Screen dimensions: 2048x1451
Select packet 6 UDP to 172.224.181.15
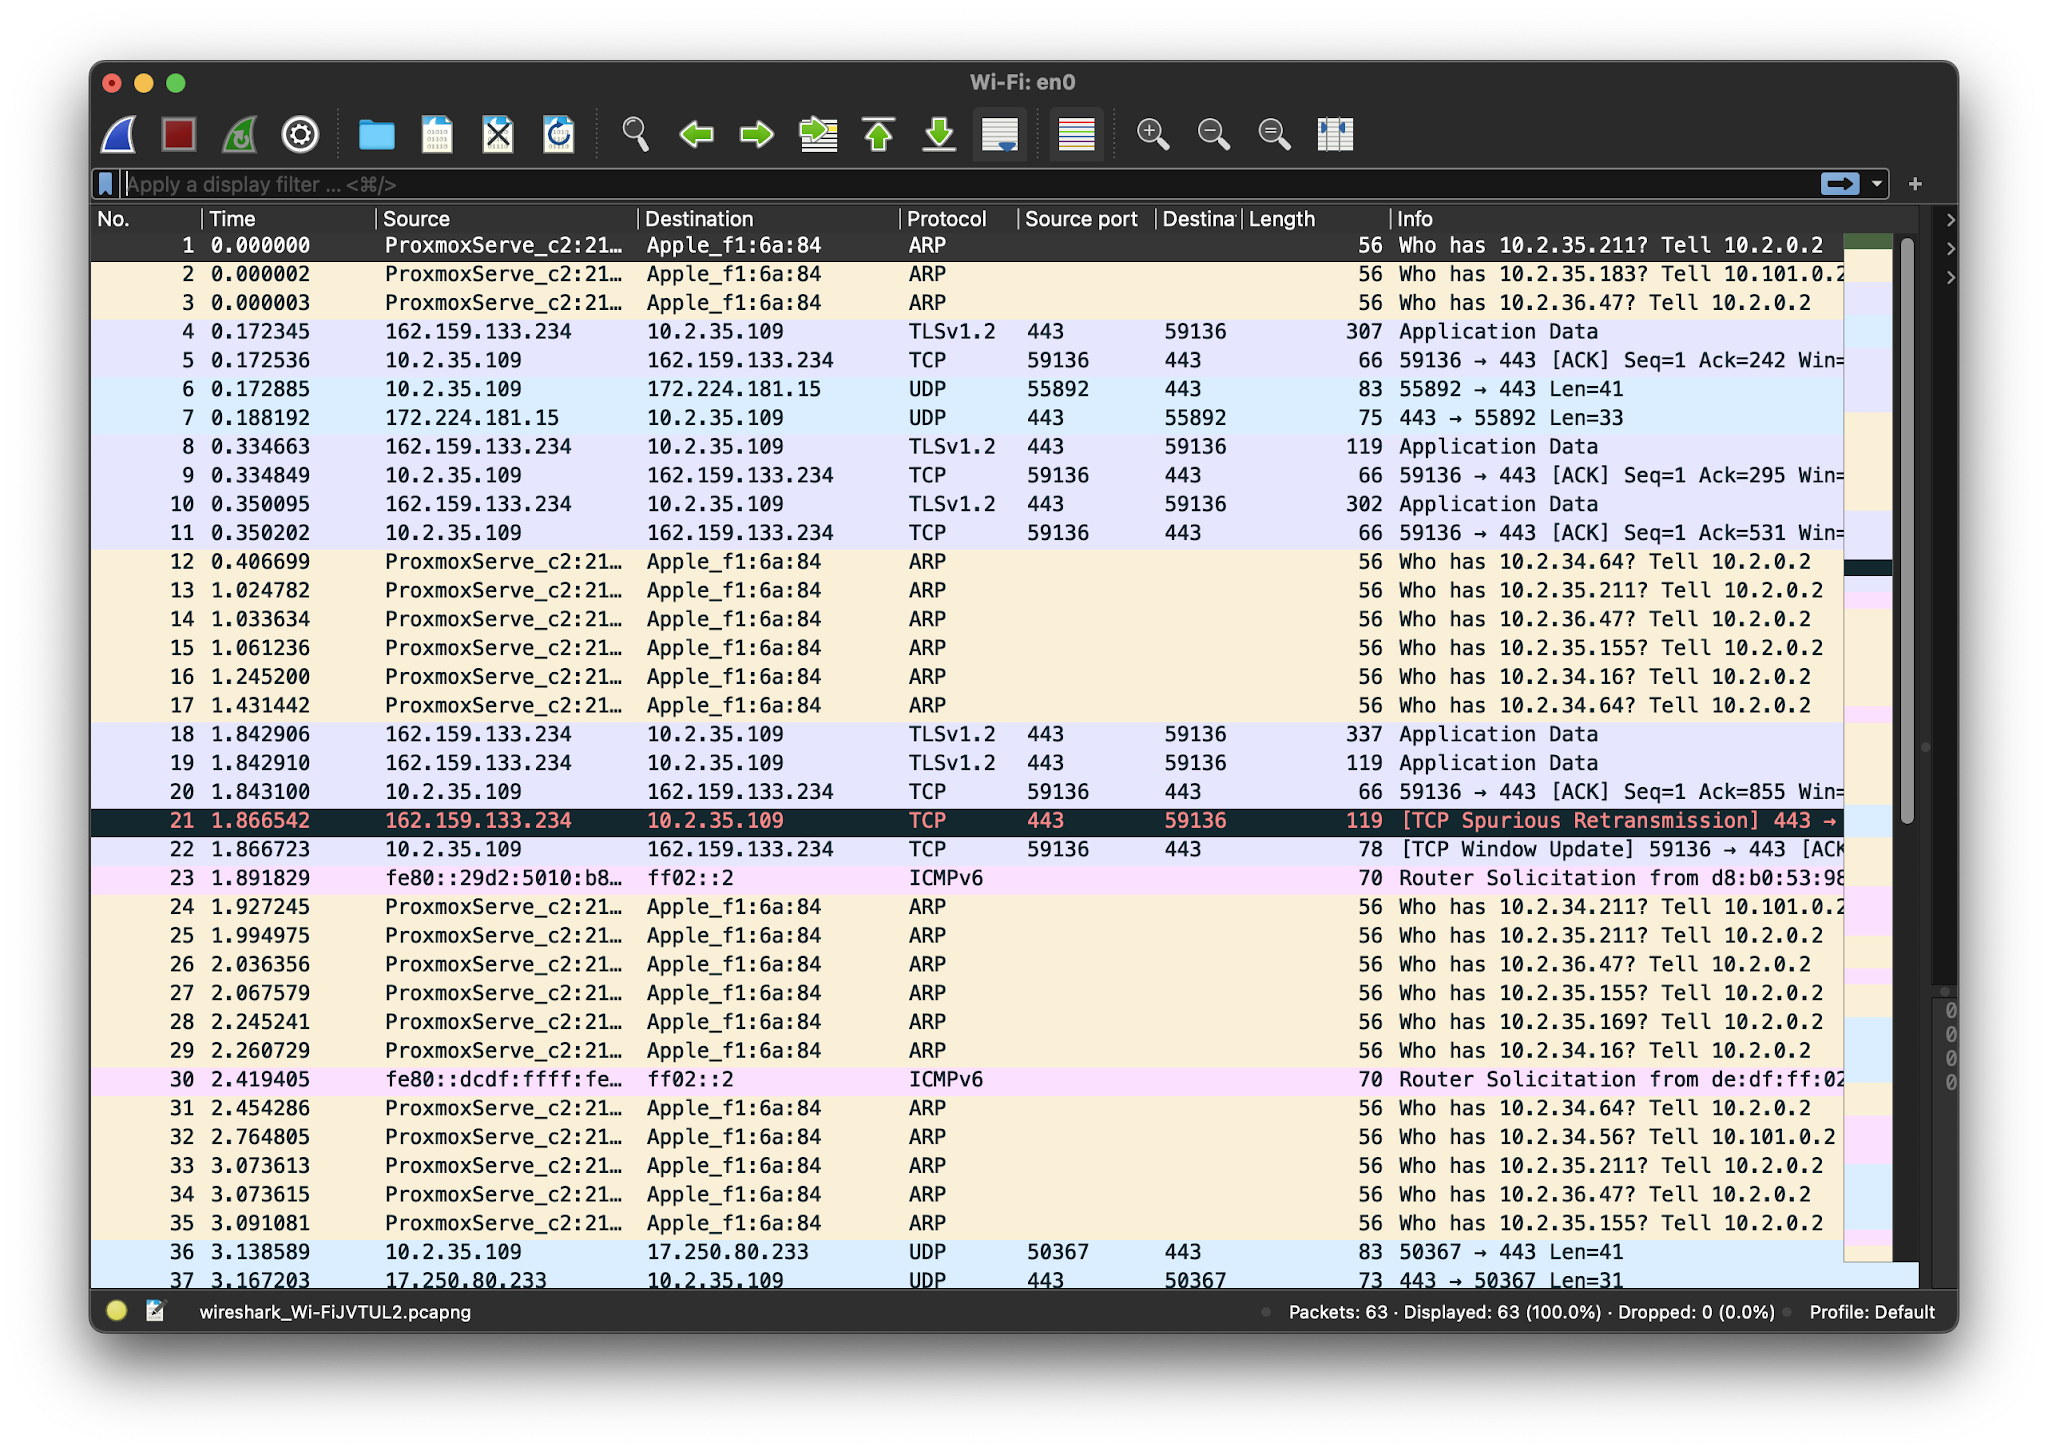(x=966, y=389)
